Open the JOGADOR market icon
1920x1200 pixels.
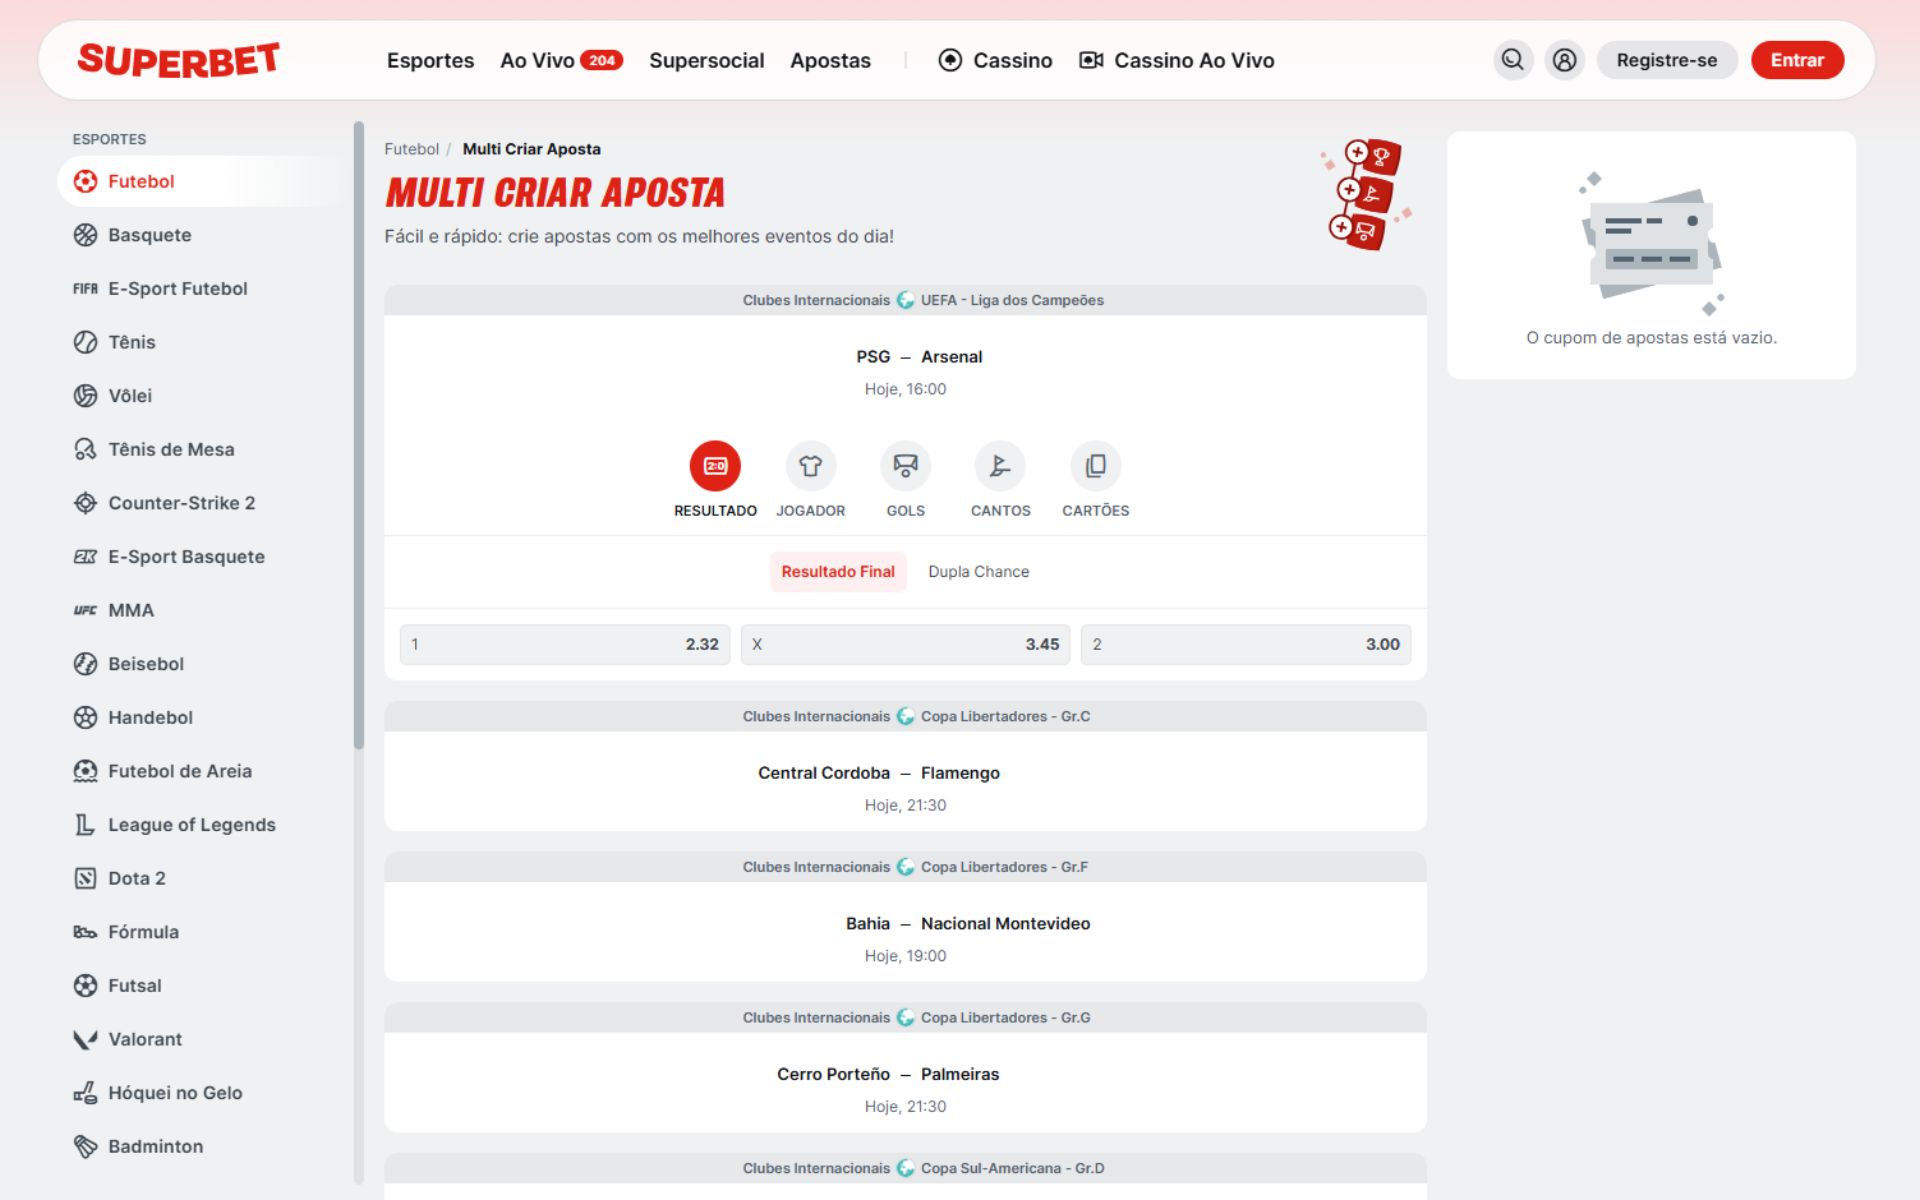(x=810, y=465)
